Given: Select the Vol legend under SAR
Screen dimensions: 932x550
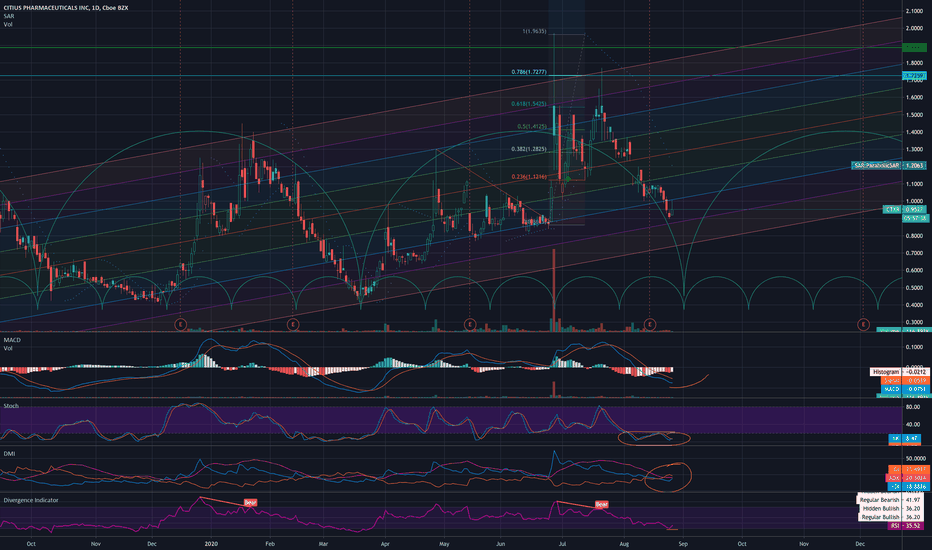Looking at the screenshot, I should click(x=8, y=24).
